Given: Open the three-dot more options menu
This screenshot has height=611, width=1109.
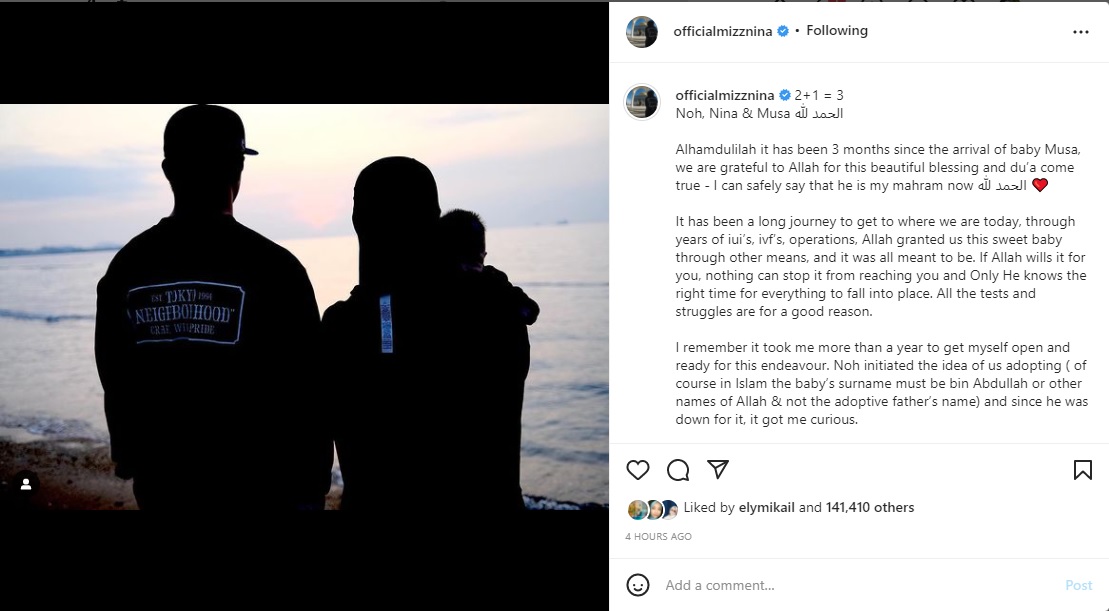Looking at the screenshot, I should (x=1080, y=32).
